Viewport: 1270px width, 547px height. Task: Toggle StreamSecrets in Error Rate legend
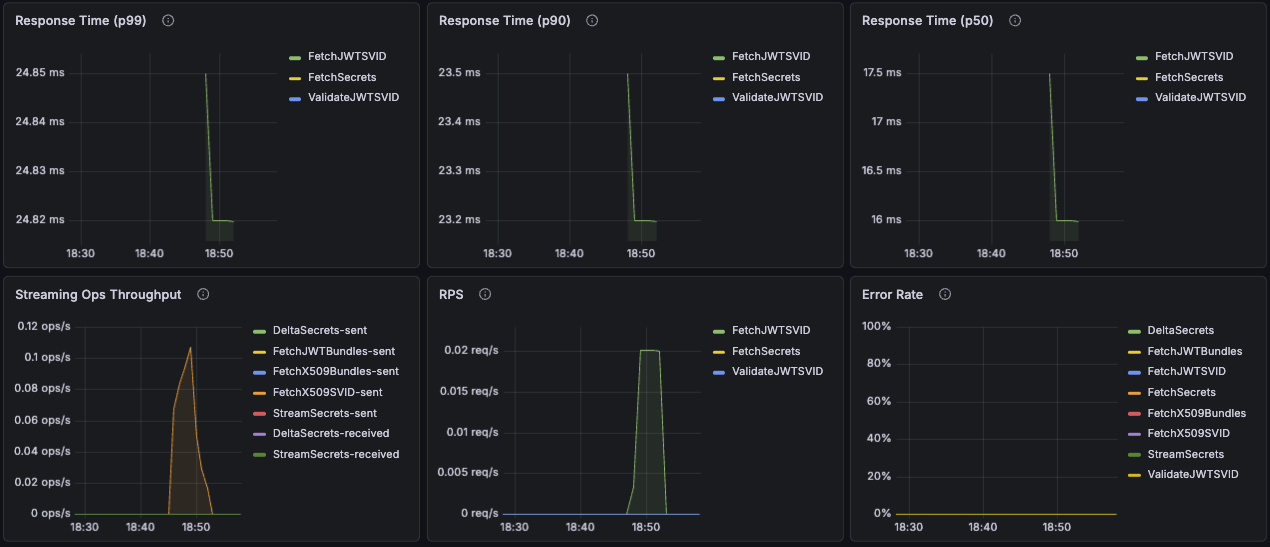[1185, 454]
